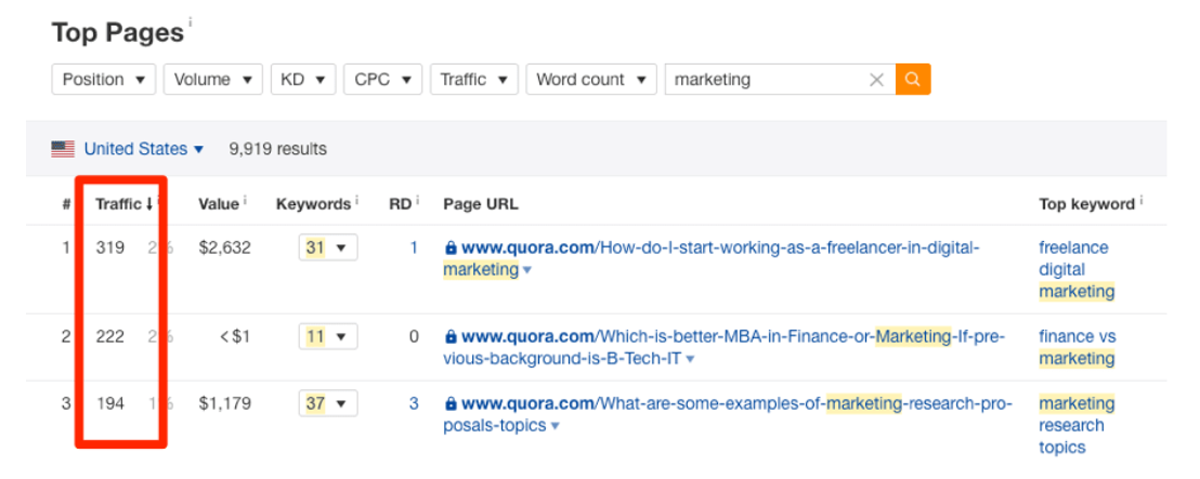Open the Position filter dropdown
Viewport: 1200px width, 479px height.
(x=103, y=80)
